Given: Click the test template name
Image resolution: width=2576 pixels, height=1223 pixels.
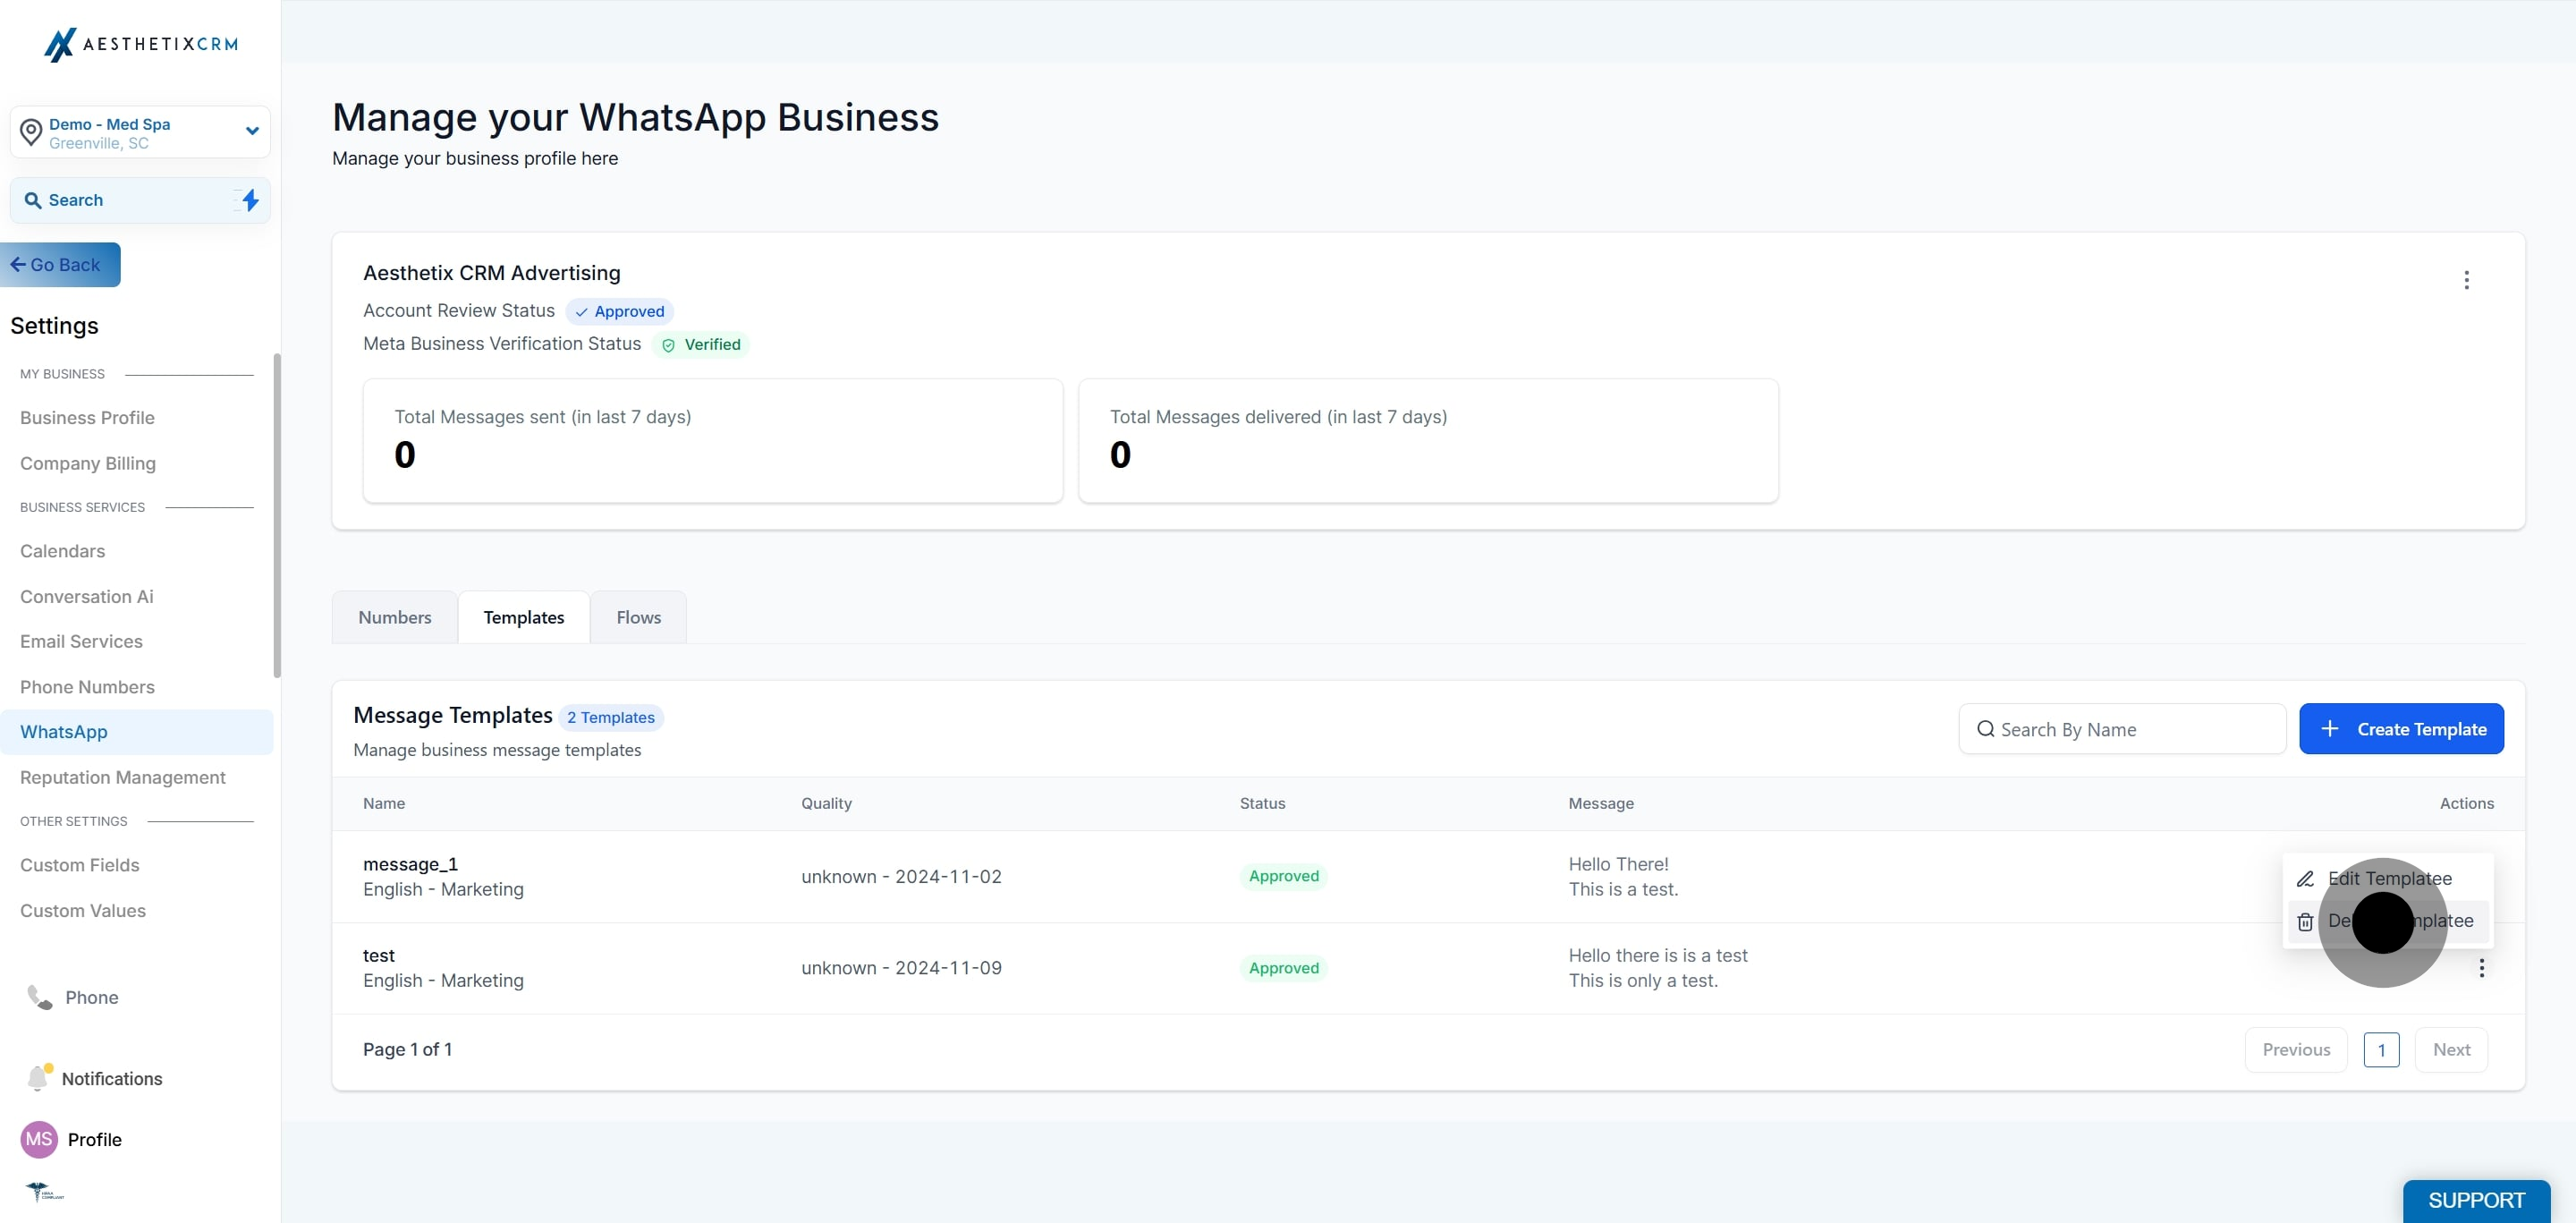Looking at the screenshot, I should (379, 956).
